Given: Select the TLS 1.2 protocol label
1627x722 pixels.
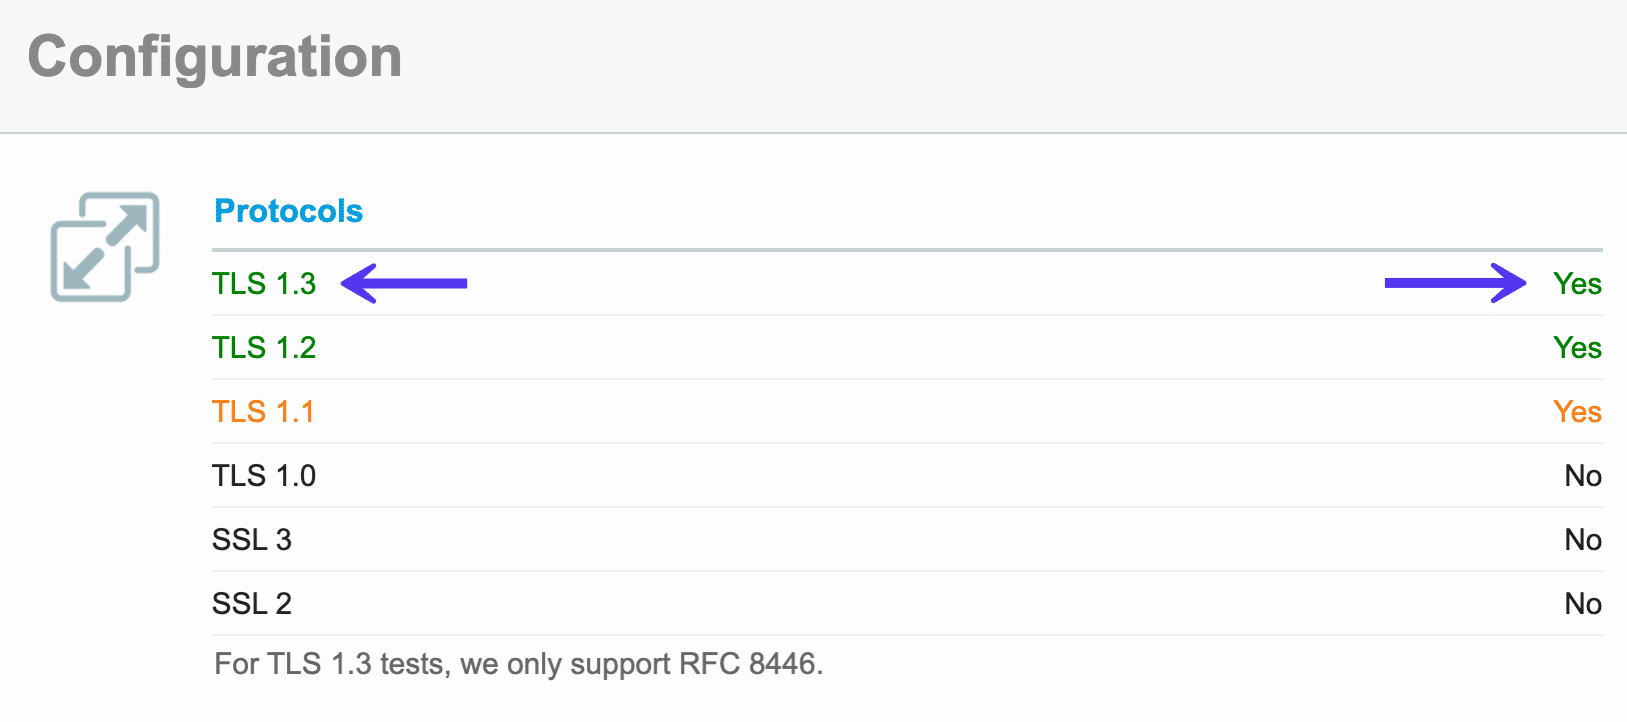Looking at the screenshot, I should tap(264, 348).
